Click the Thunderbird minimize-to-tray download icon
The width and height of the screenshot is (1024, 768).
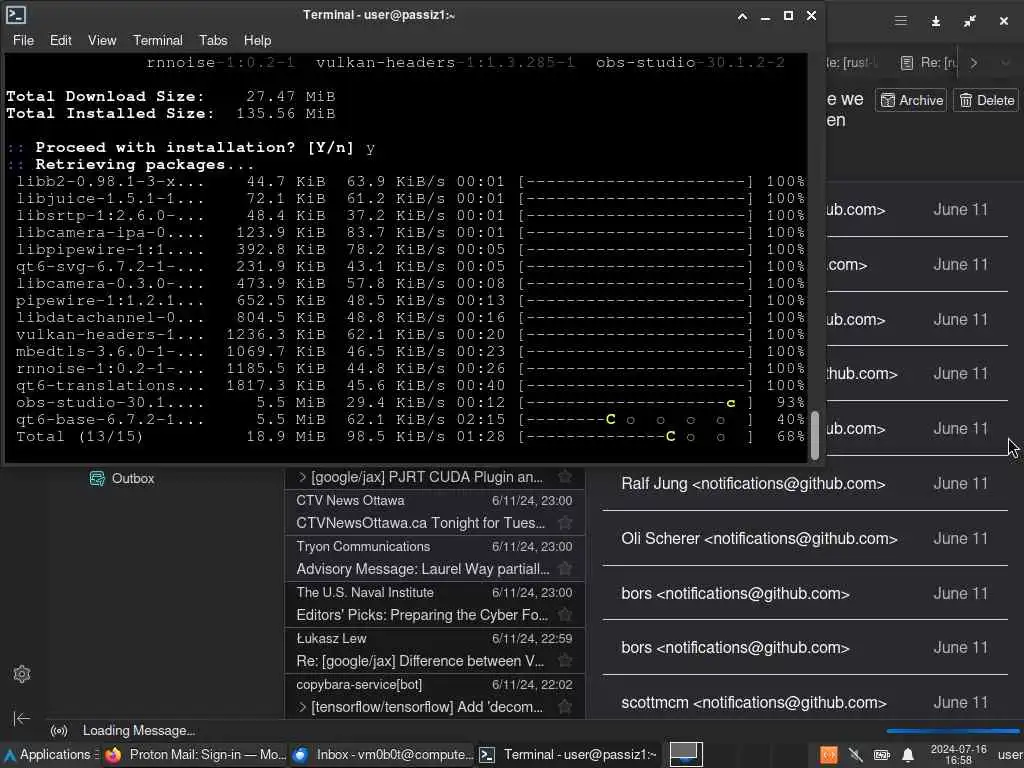pyautogui.click(x=935, y=22)
